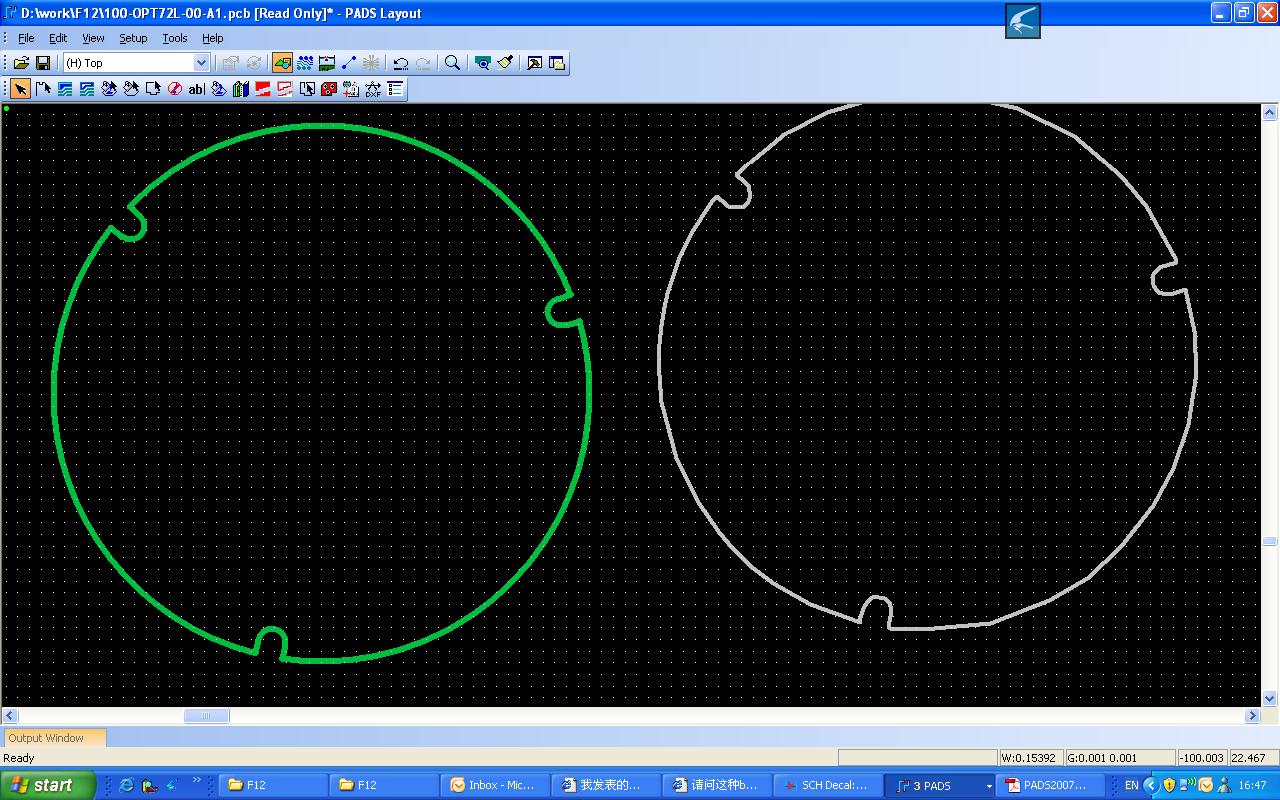Click the Board view icon
Viewport: 1280px width, 800px height.
click(x=483, y=63)
